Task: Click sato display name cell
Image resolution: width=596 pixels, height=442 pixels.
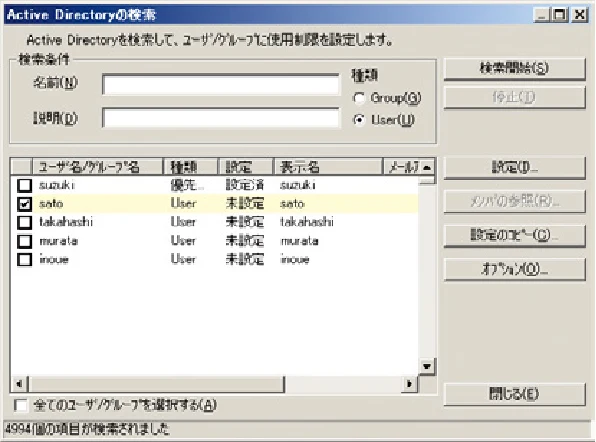Action: pos(292,204)
